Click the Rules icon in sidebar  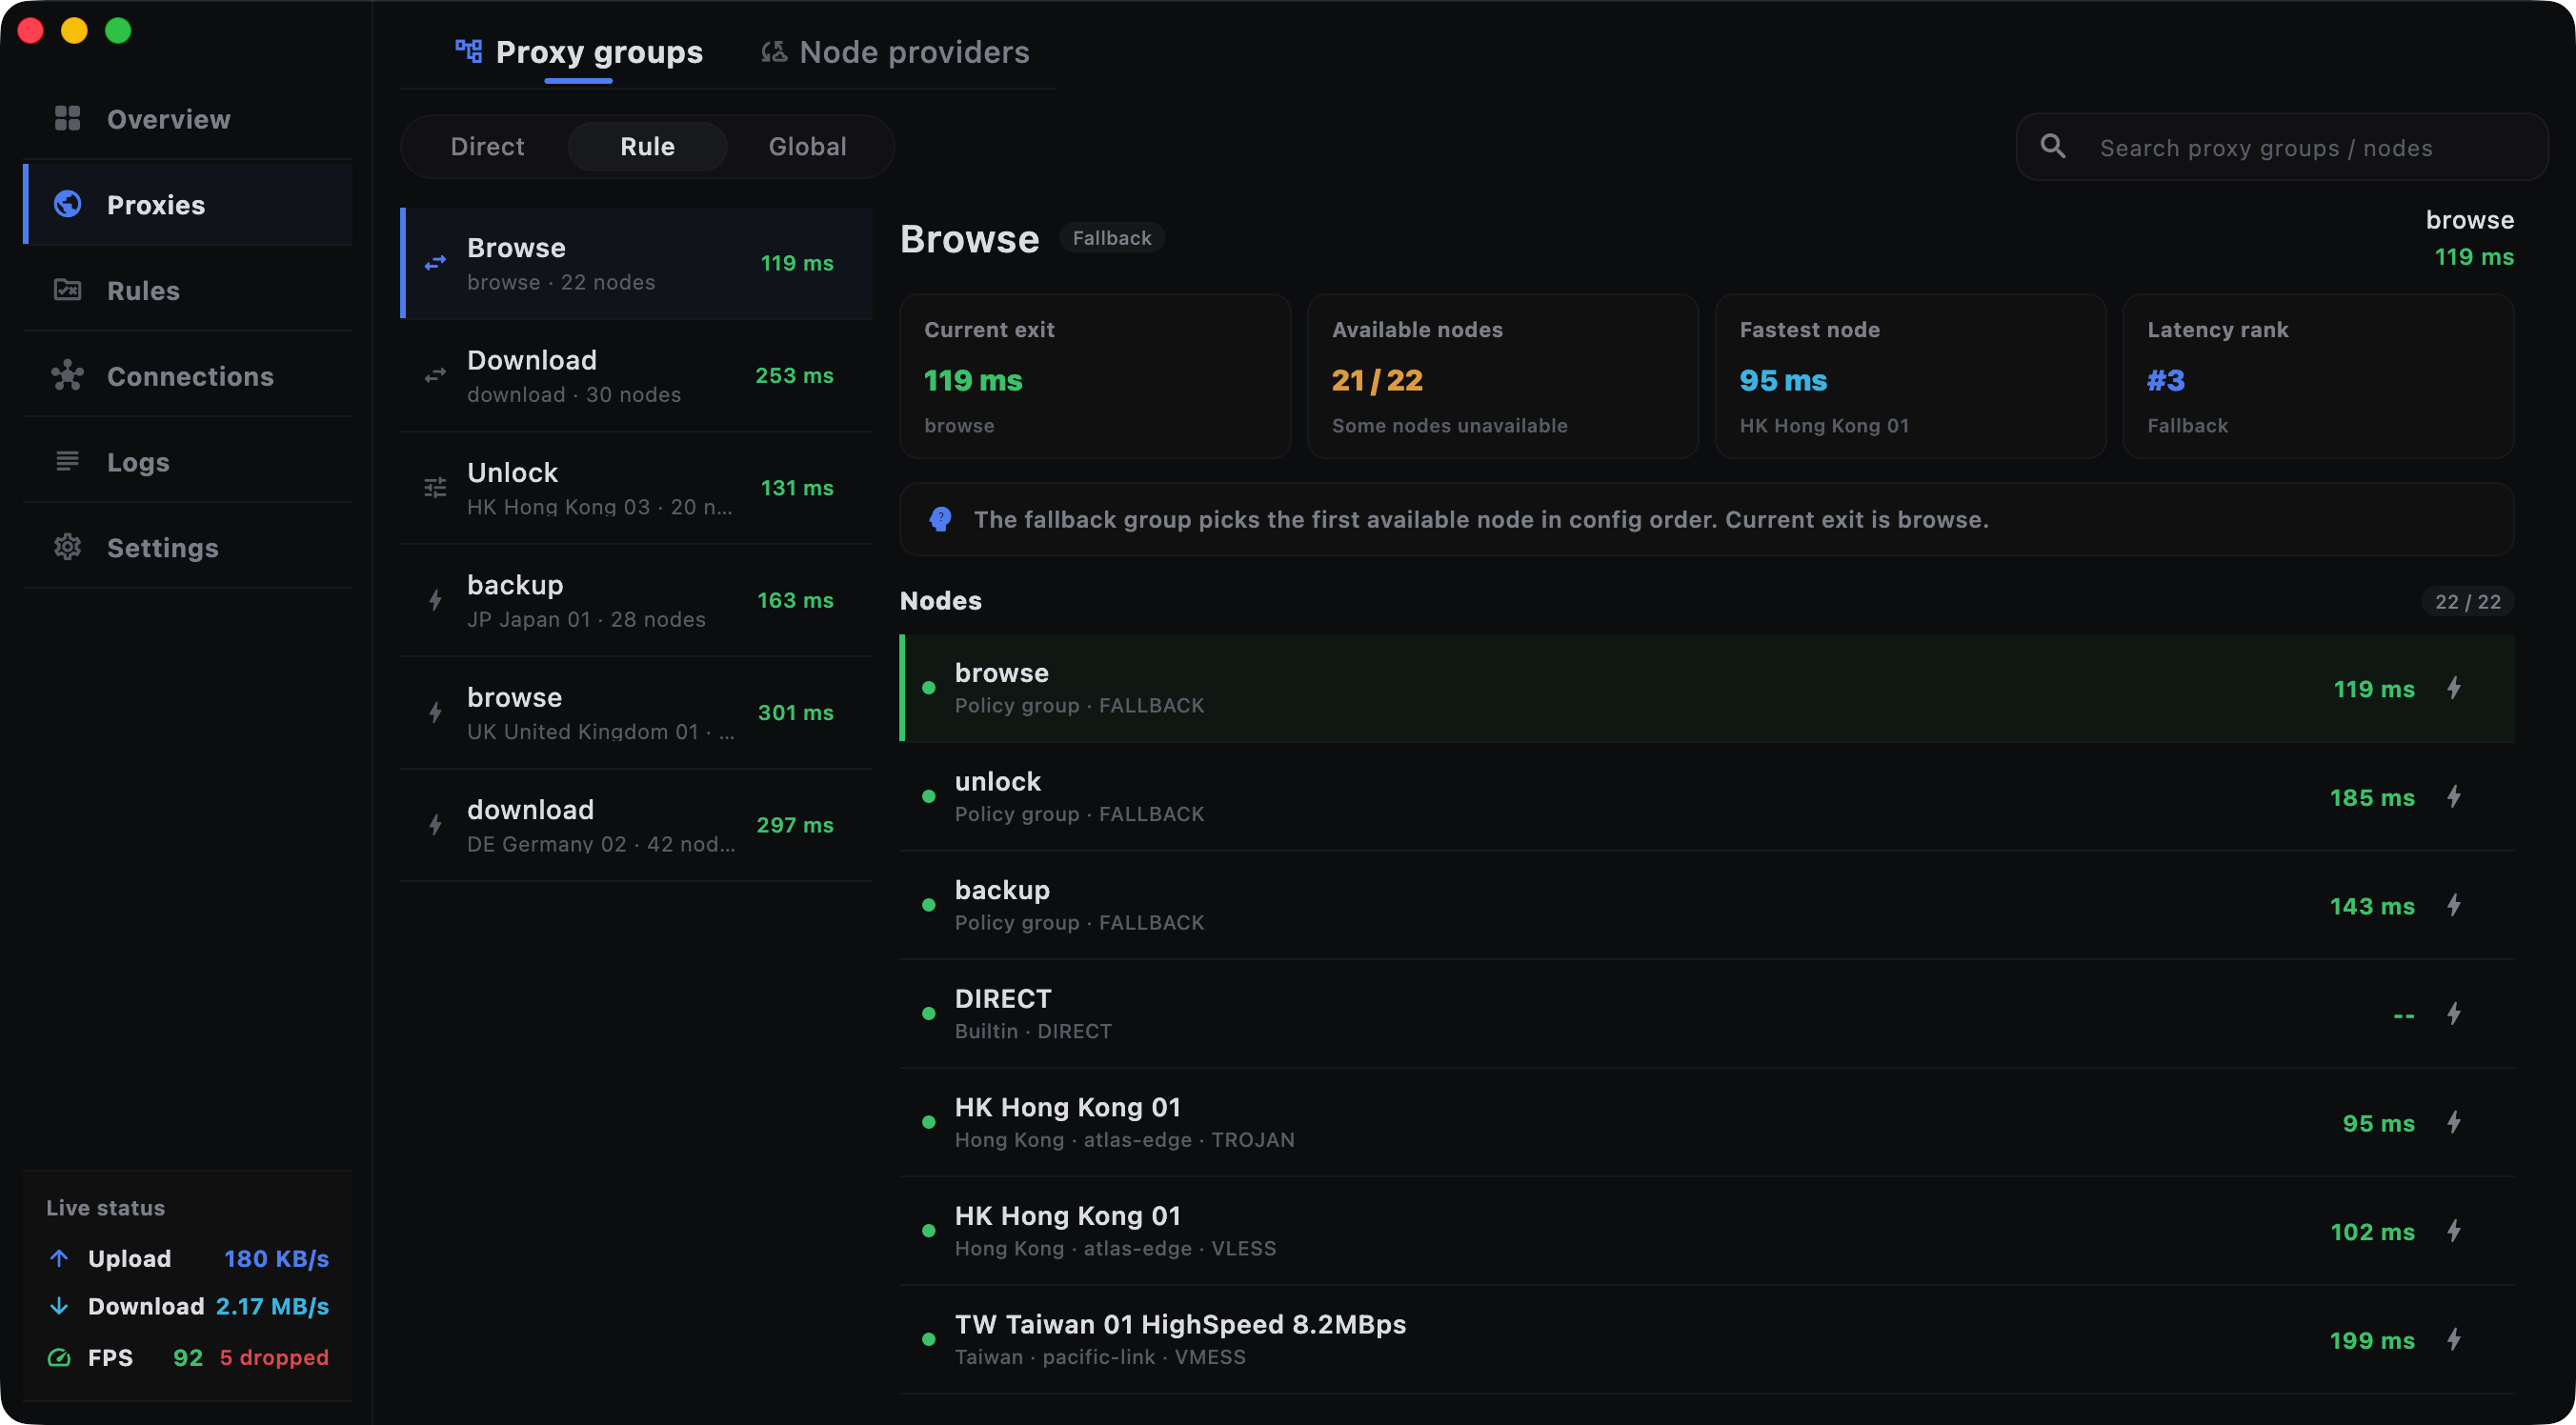(67, 290)
